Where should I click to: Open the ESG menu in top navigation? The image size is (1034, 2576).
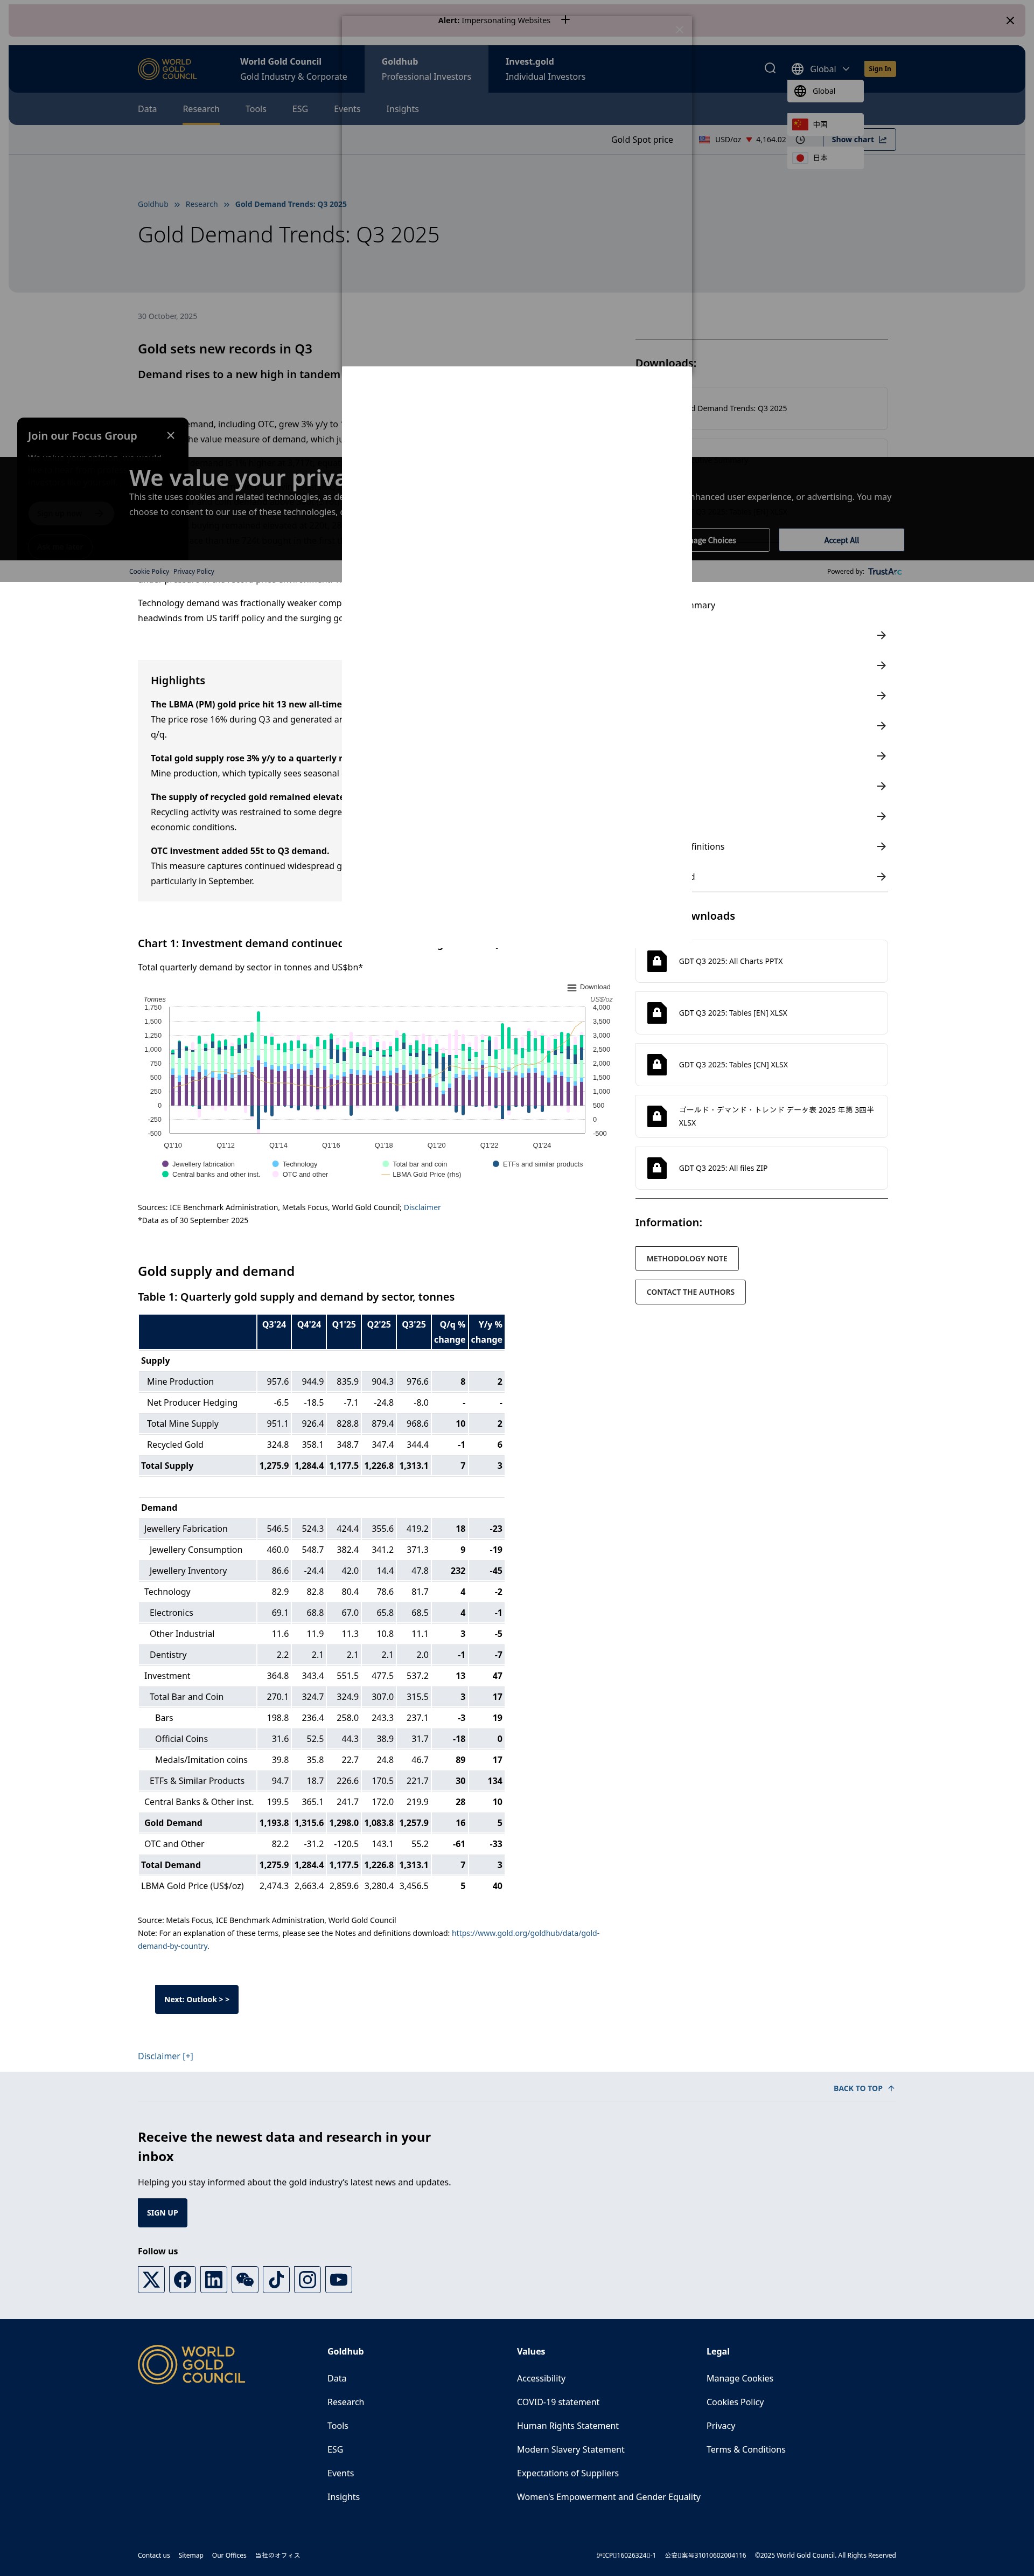tap(300, 109)
